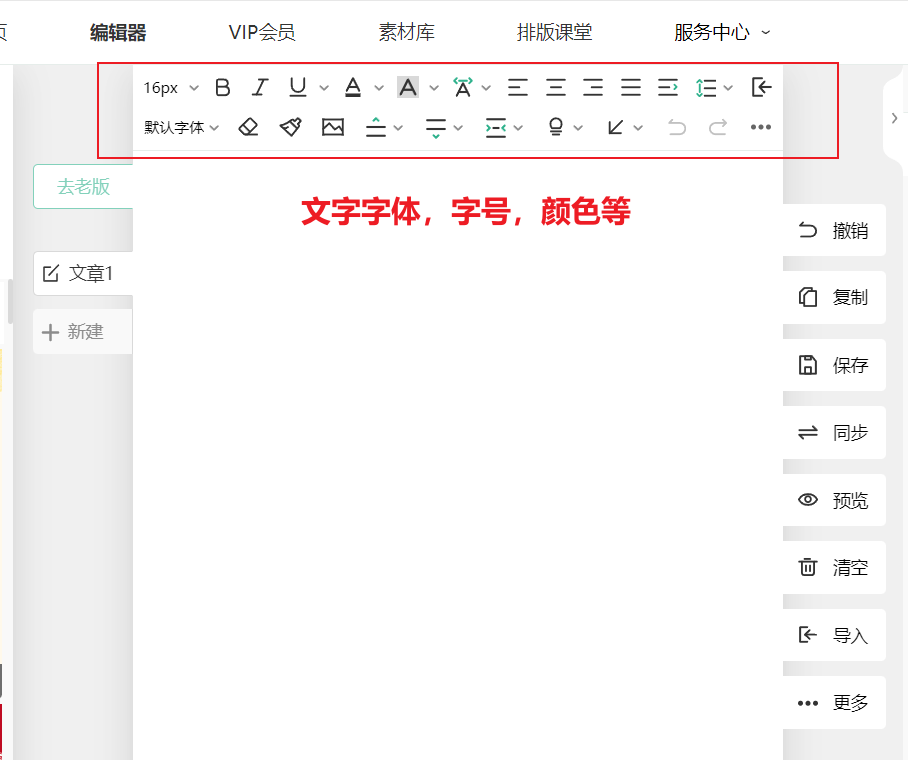Click the import arrow icon in toolbar
This screenshot has width=908, height=760.
pyautogui.click(x=762, y=88)
